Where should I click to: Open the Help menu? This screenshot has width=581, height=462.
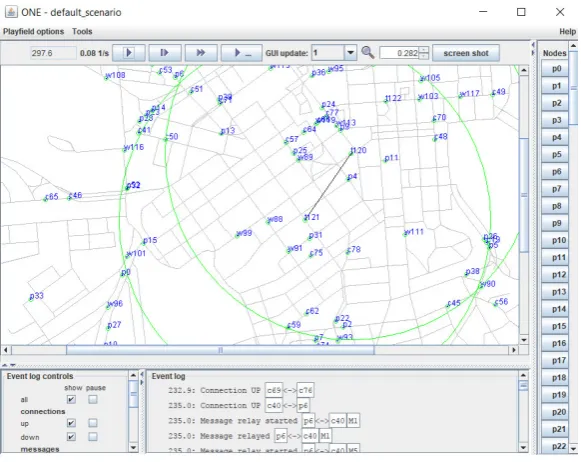click(567, 32)
